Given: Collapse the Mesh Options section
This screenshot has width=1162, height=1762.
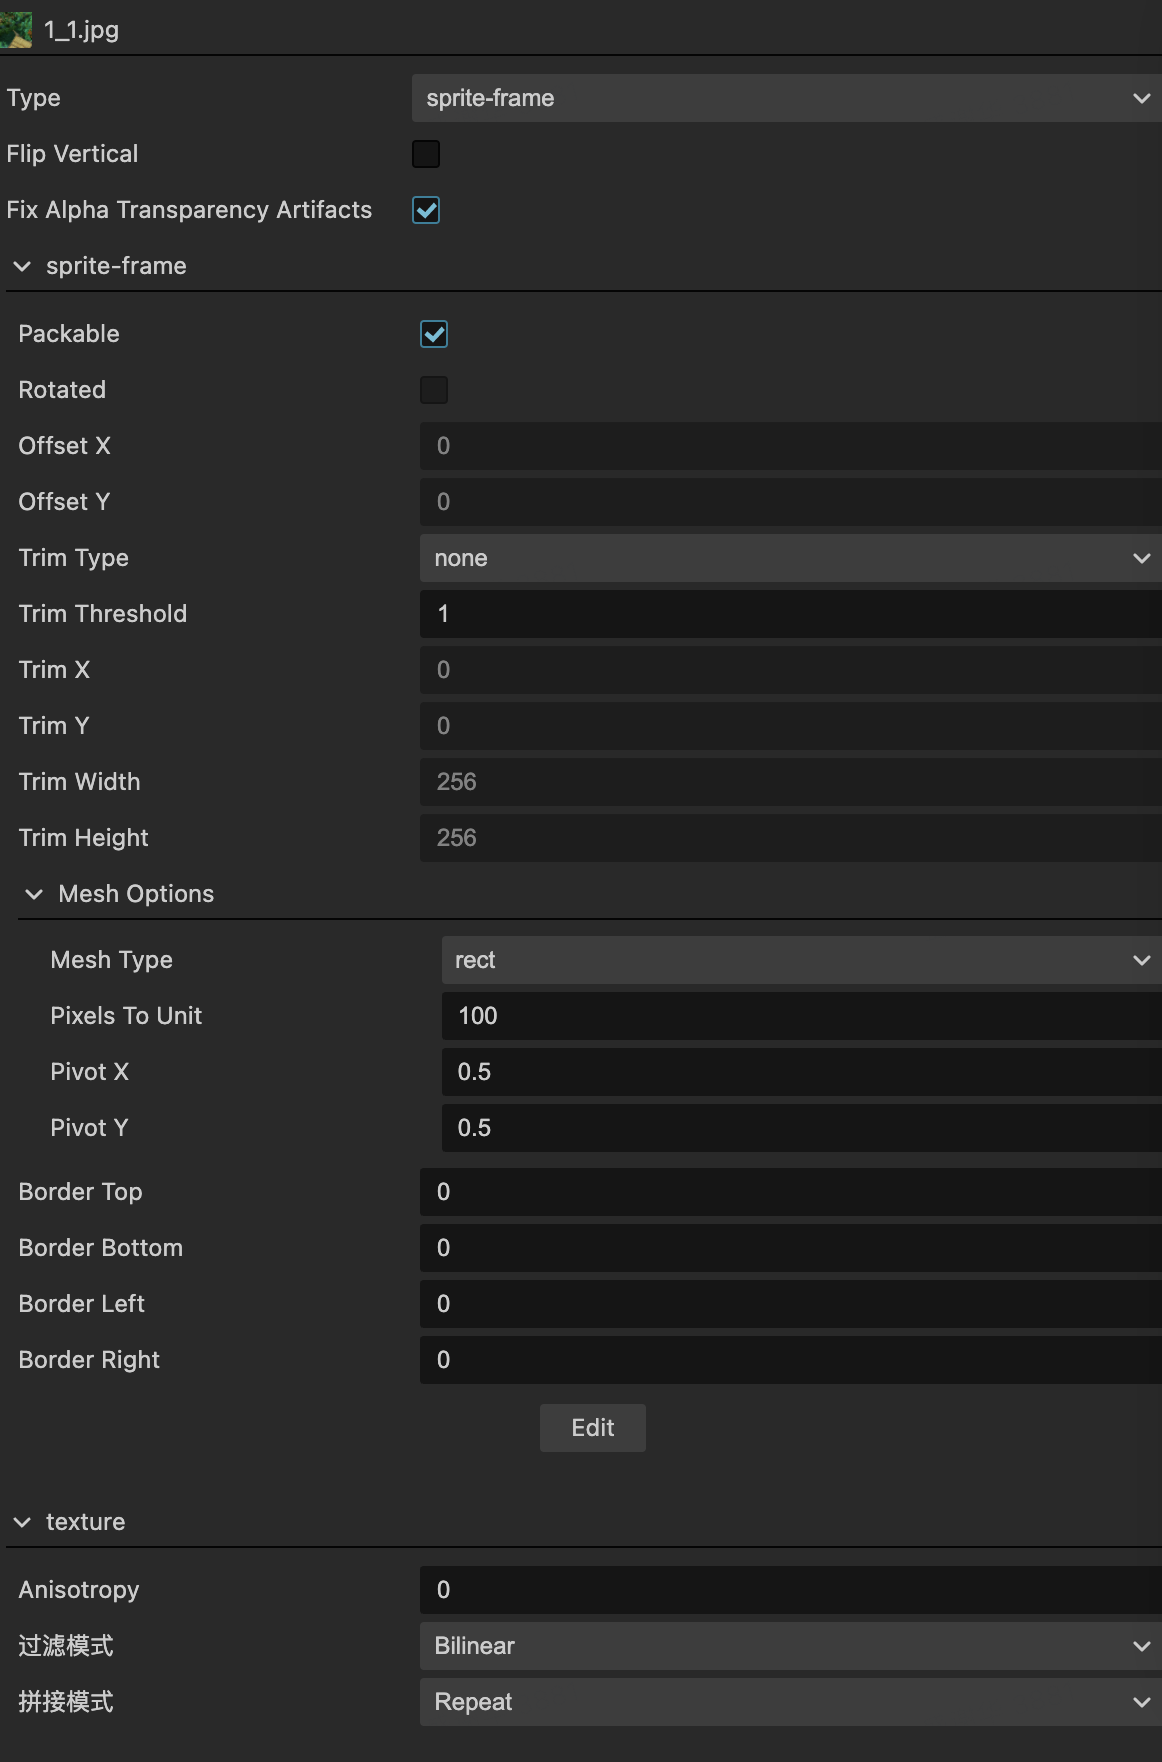Looking at the screenshot, I should (x=34, y=894).
